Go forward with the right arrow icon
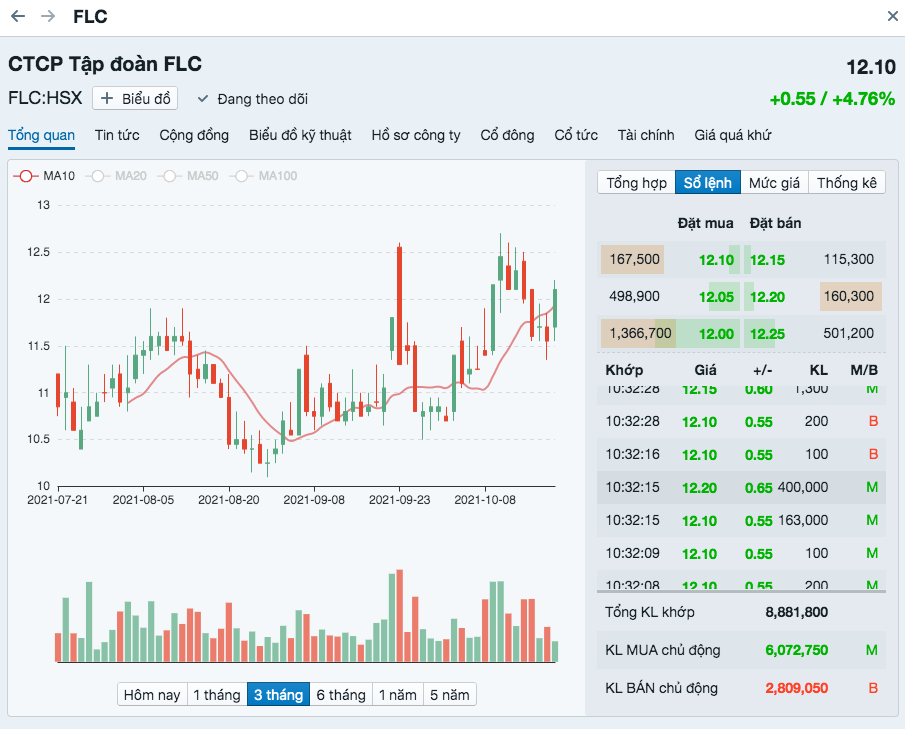The image size is (905, 729). tap(48, 16)
